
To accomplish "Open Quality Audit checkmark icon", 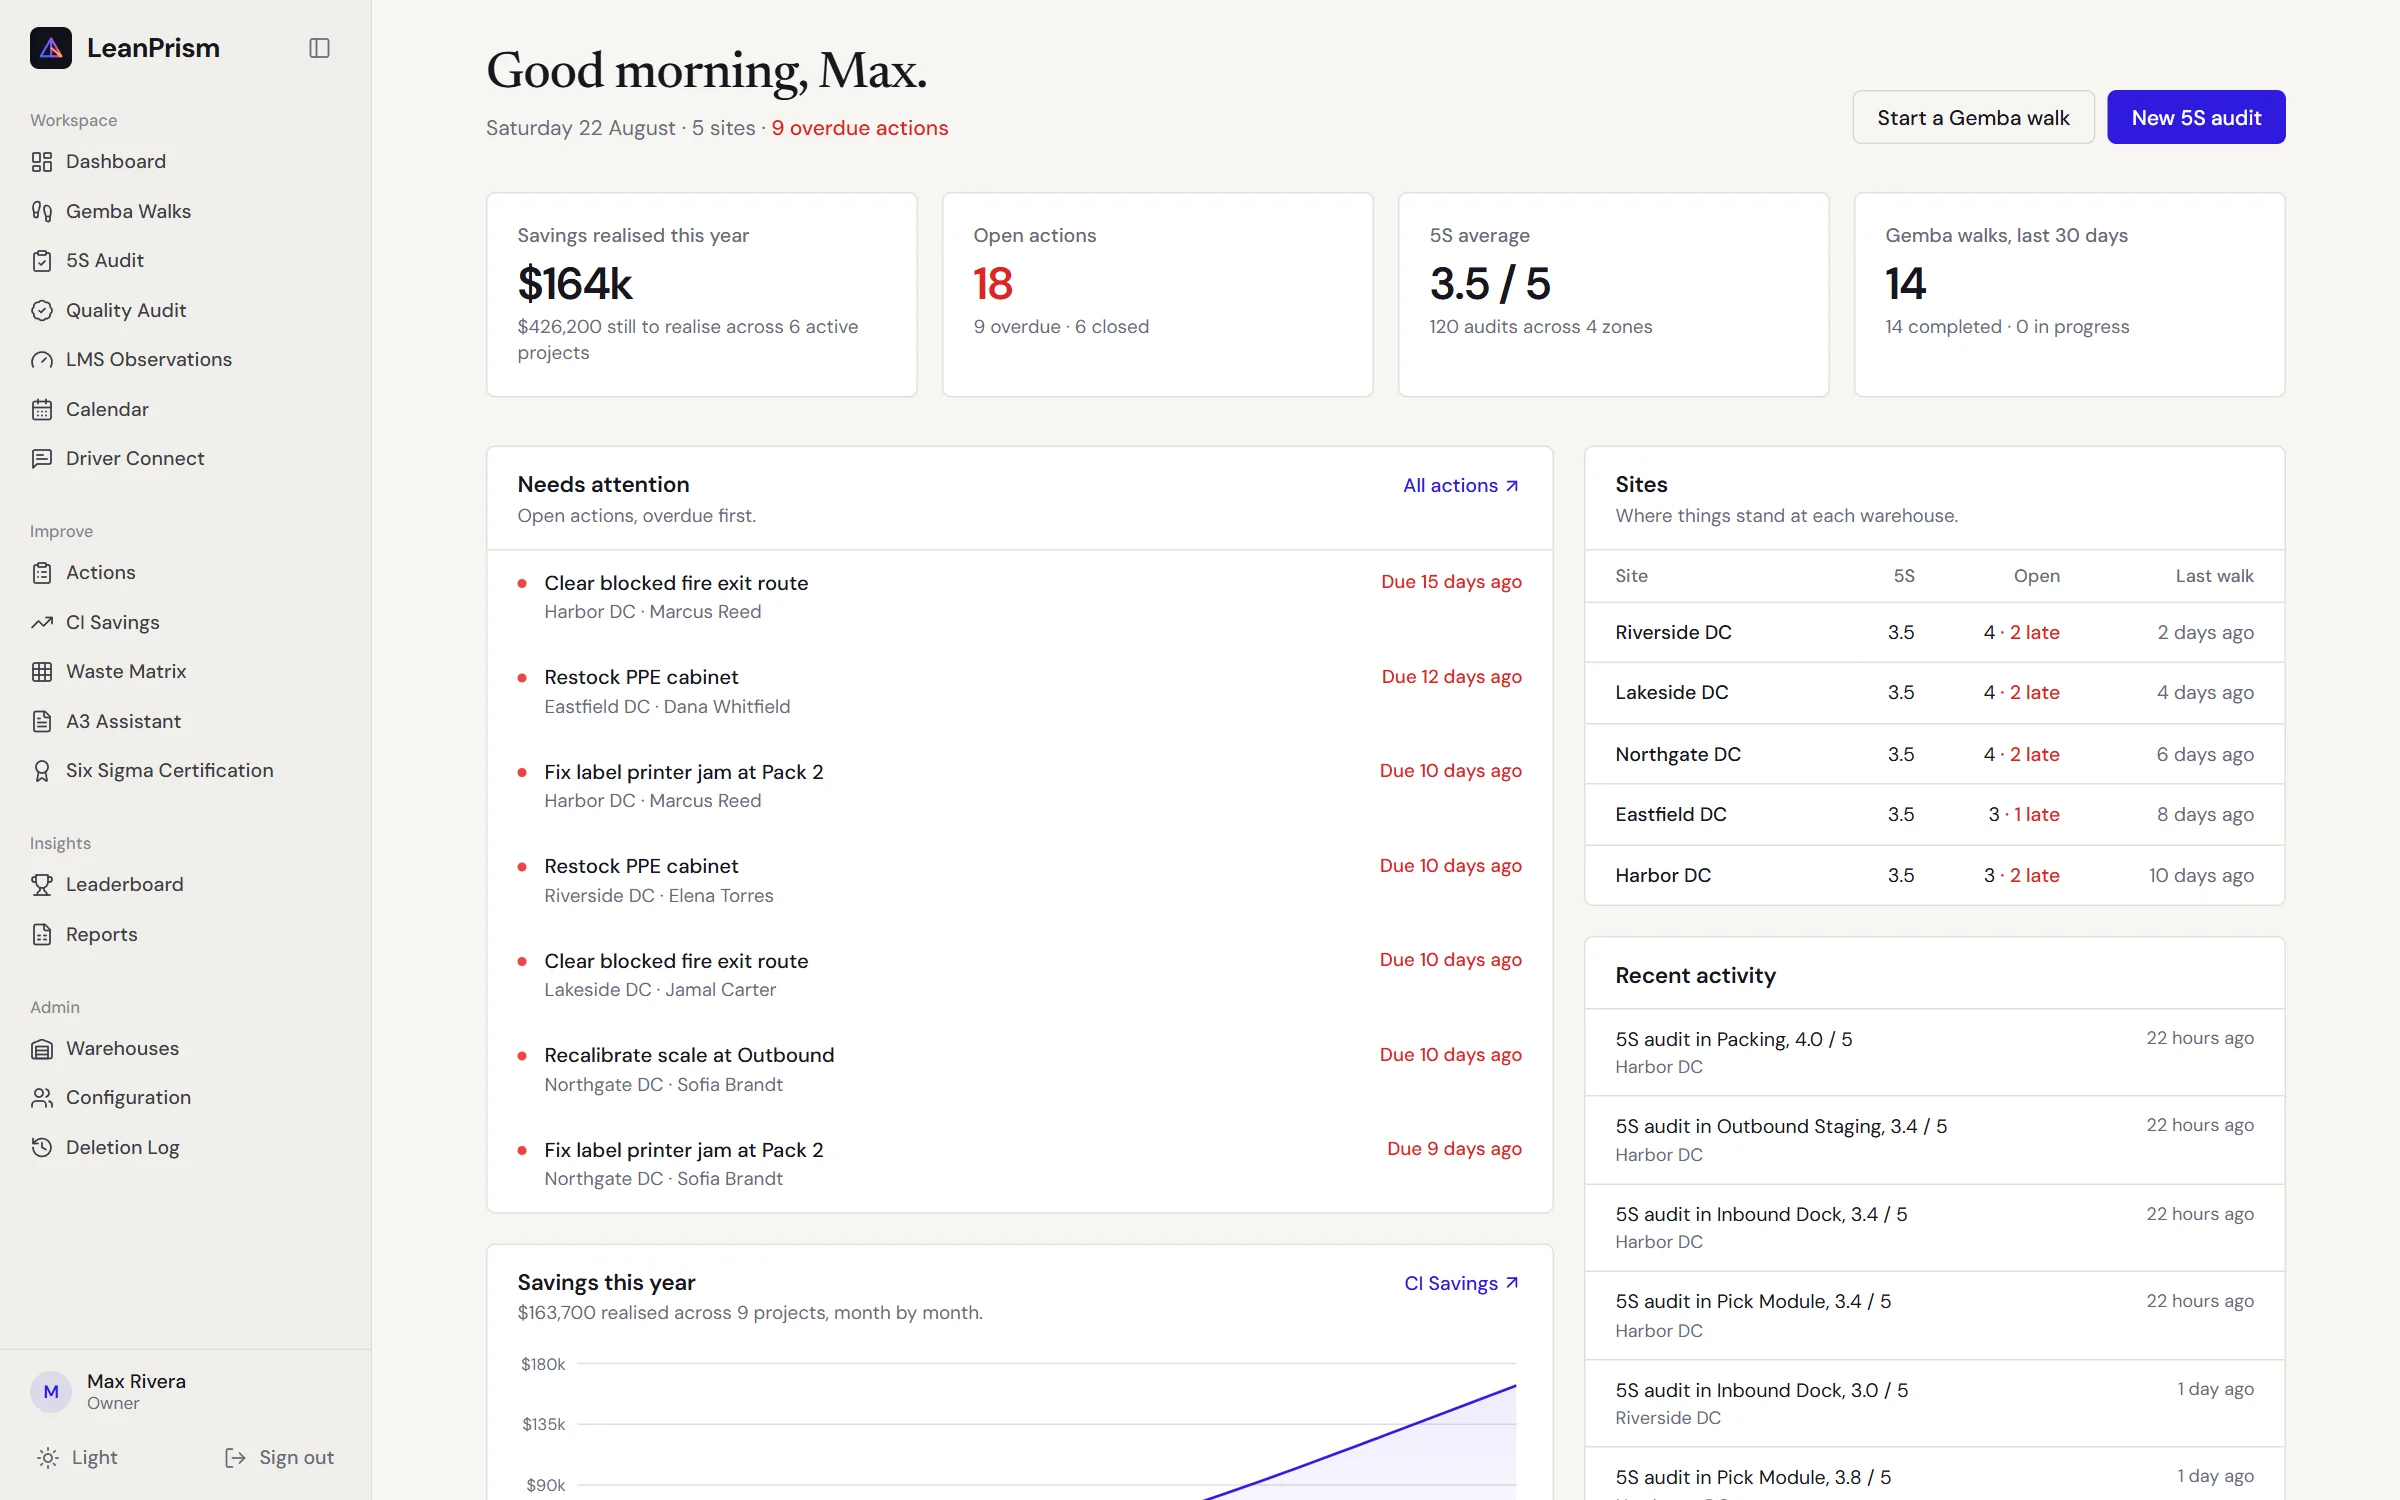I will point(42,310).
